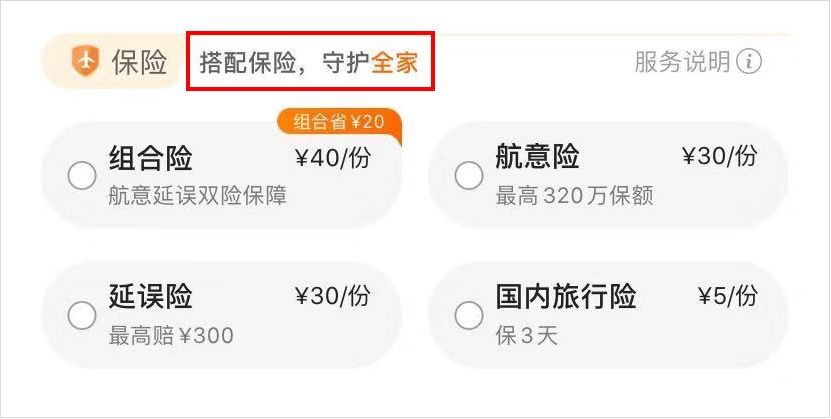Click the 最高赔¥300 description
Viewport: 831px width, 419px height.
tap(171, 336)
